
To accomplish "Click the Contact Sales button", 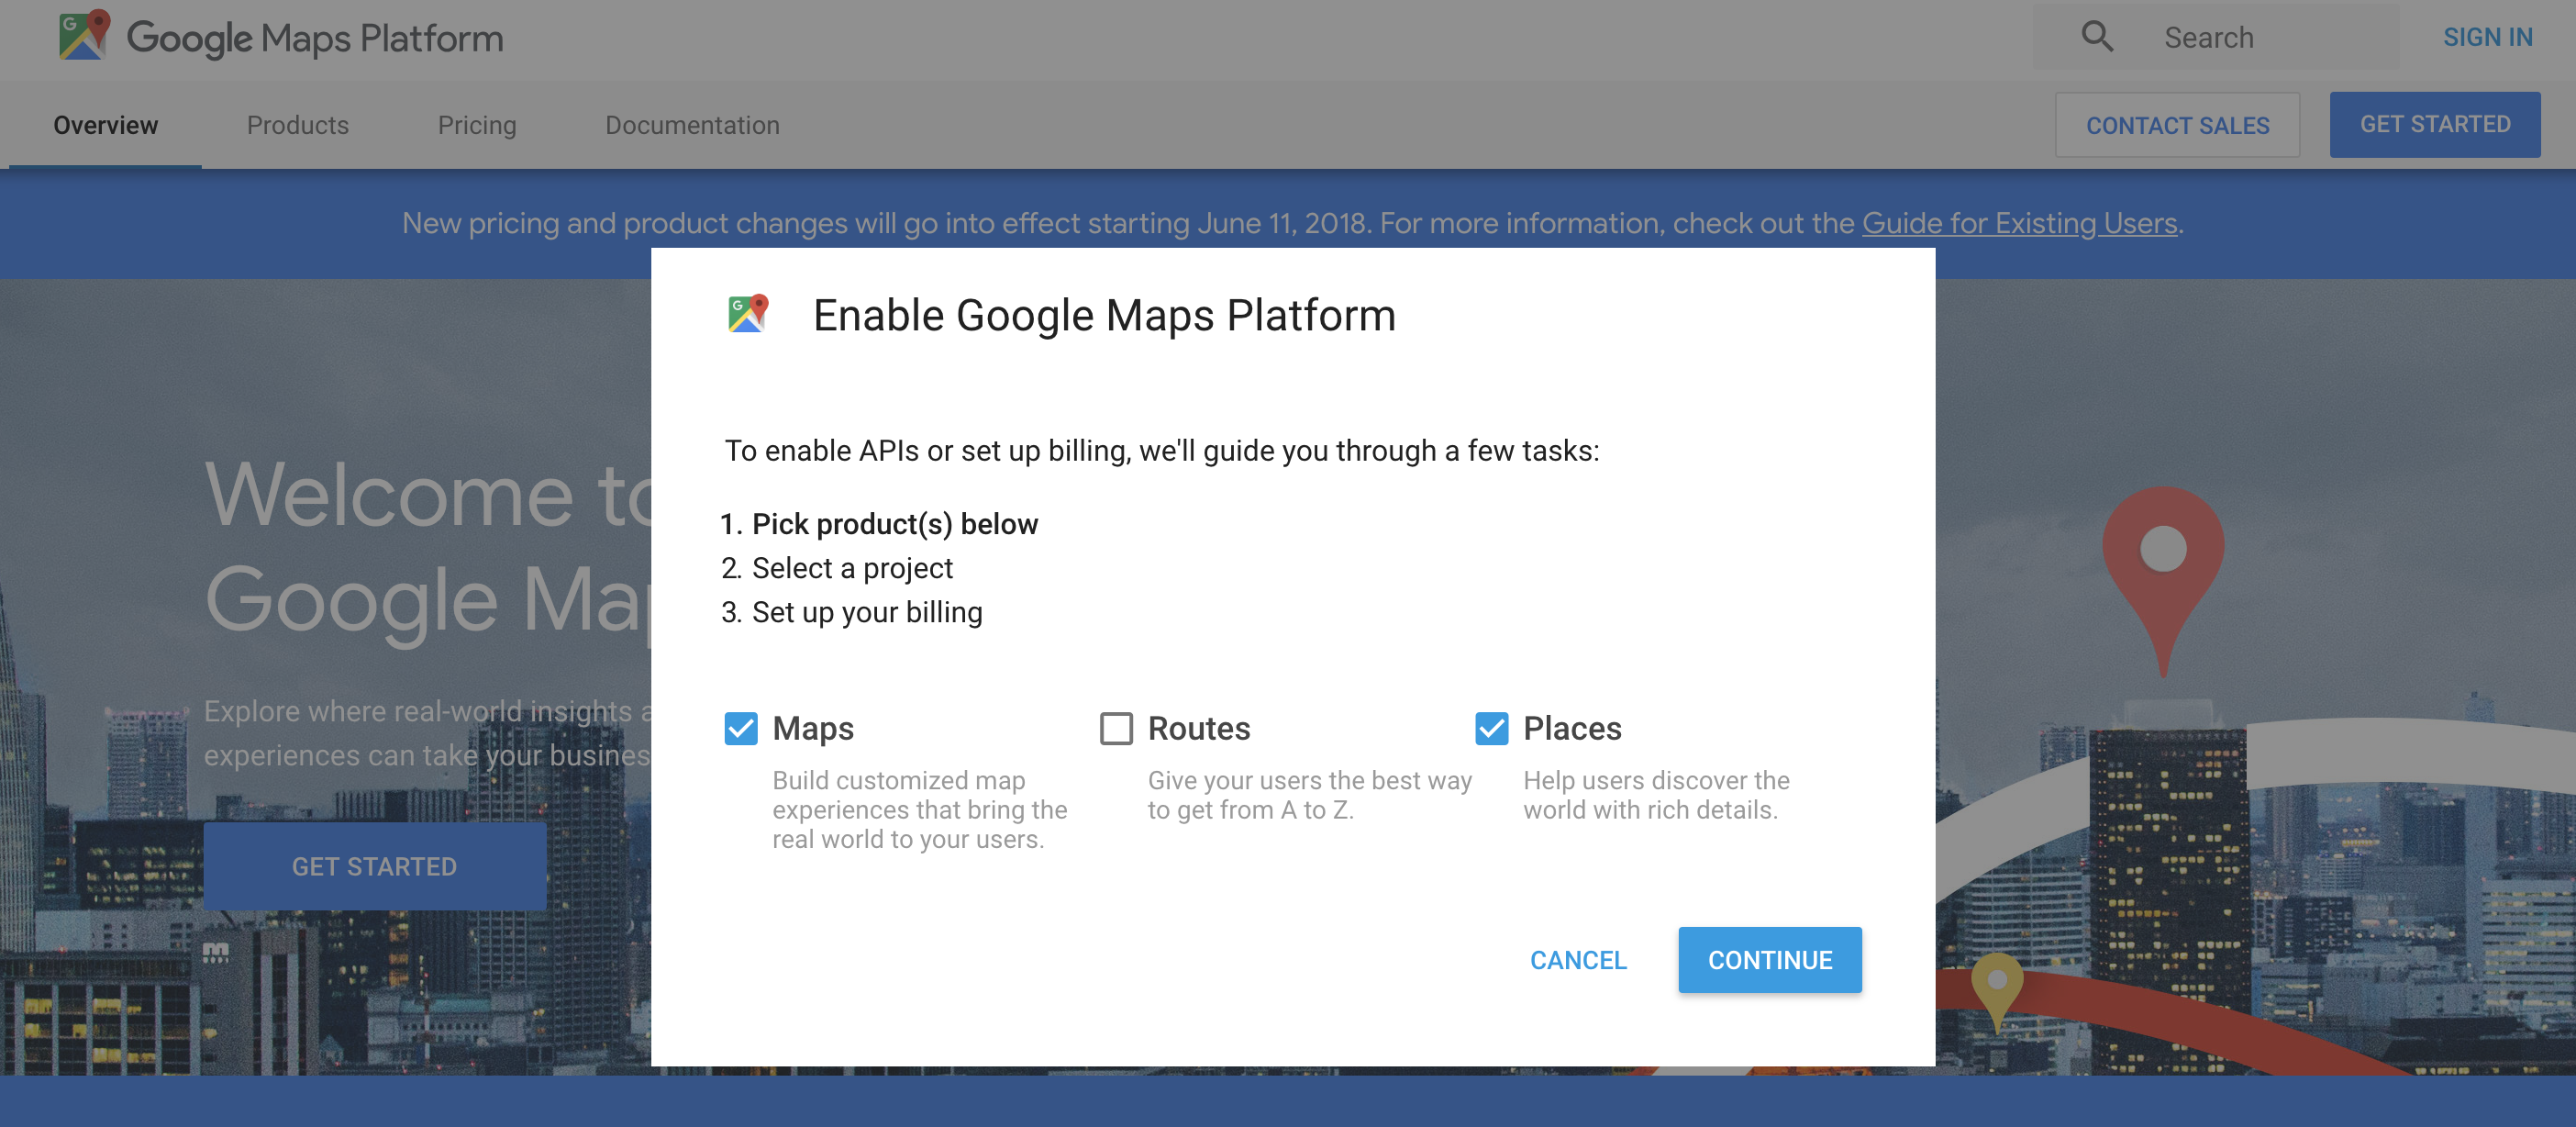I will pos(2176,125).
